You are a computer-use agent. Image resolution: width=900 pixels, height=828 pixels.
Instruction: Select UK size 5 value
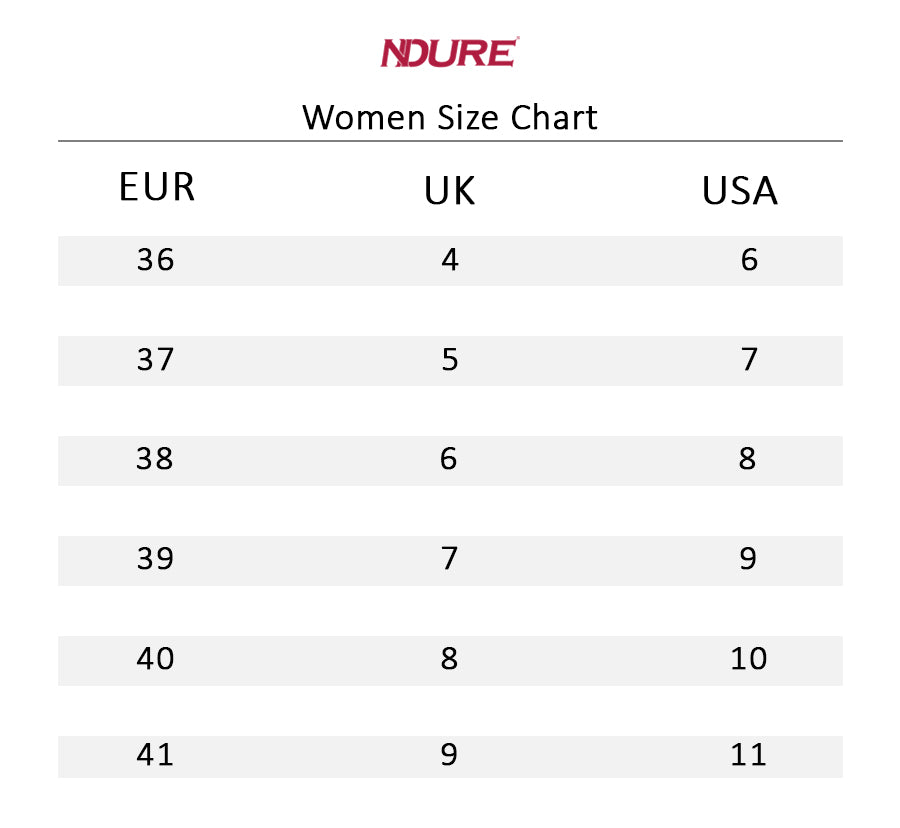tap(450, 360)
